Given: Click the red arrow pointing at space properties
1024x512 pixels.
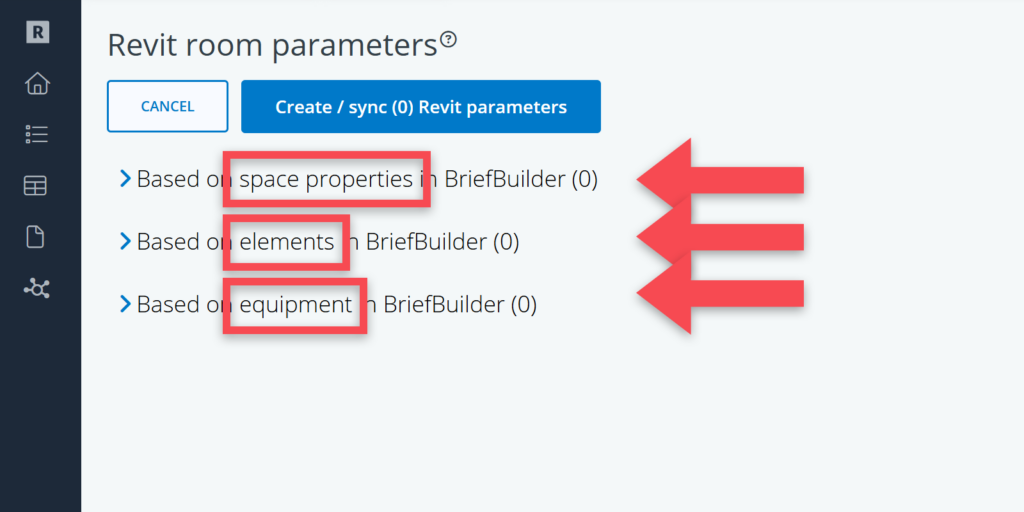Looking at the screenshot, I should click(x=720, y=180).
